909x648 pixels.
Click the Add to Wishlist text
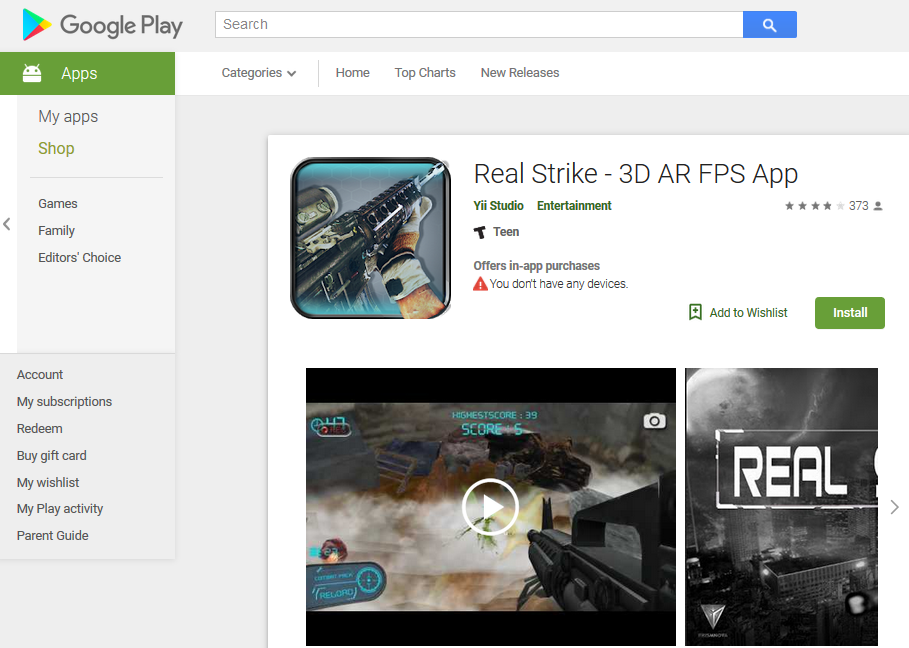748,313
